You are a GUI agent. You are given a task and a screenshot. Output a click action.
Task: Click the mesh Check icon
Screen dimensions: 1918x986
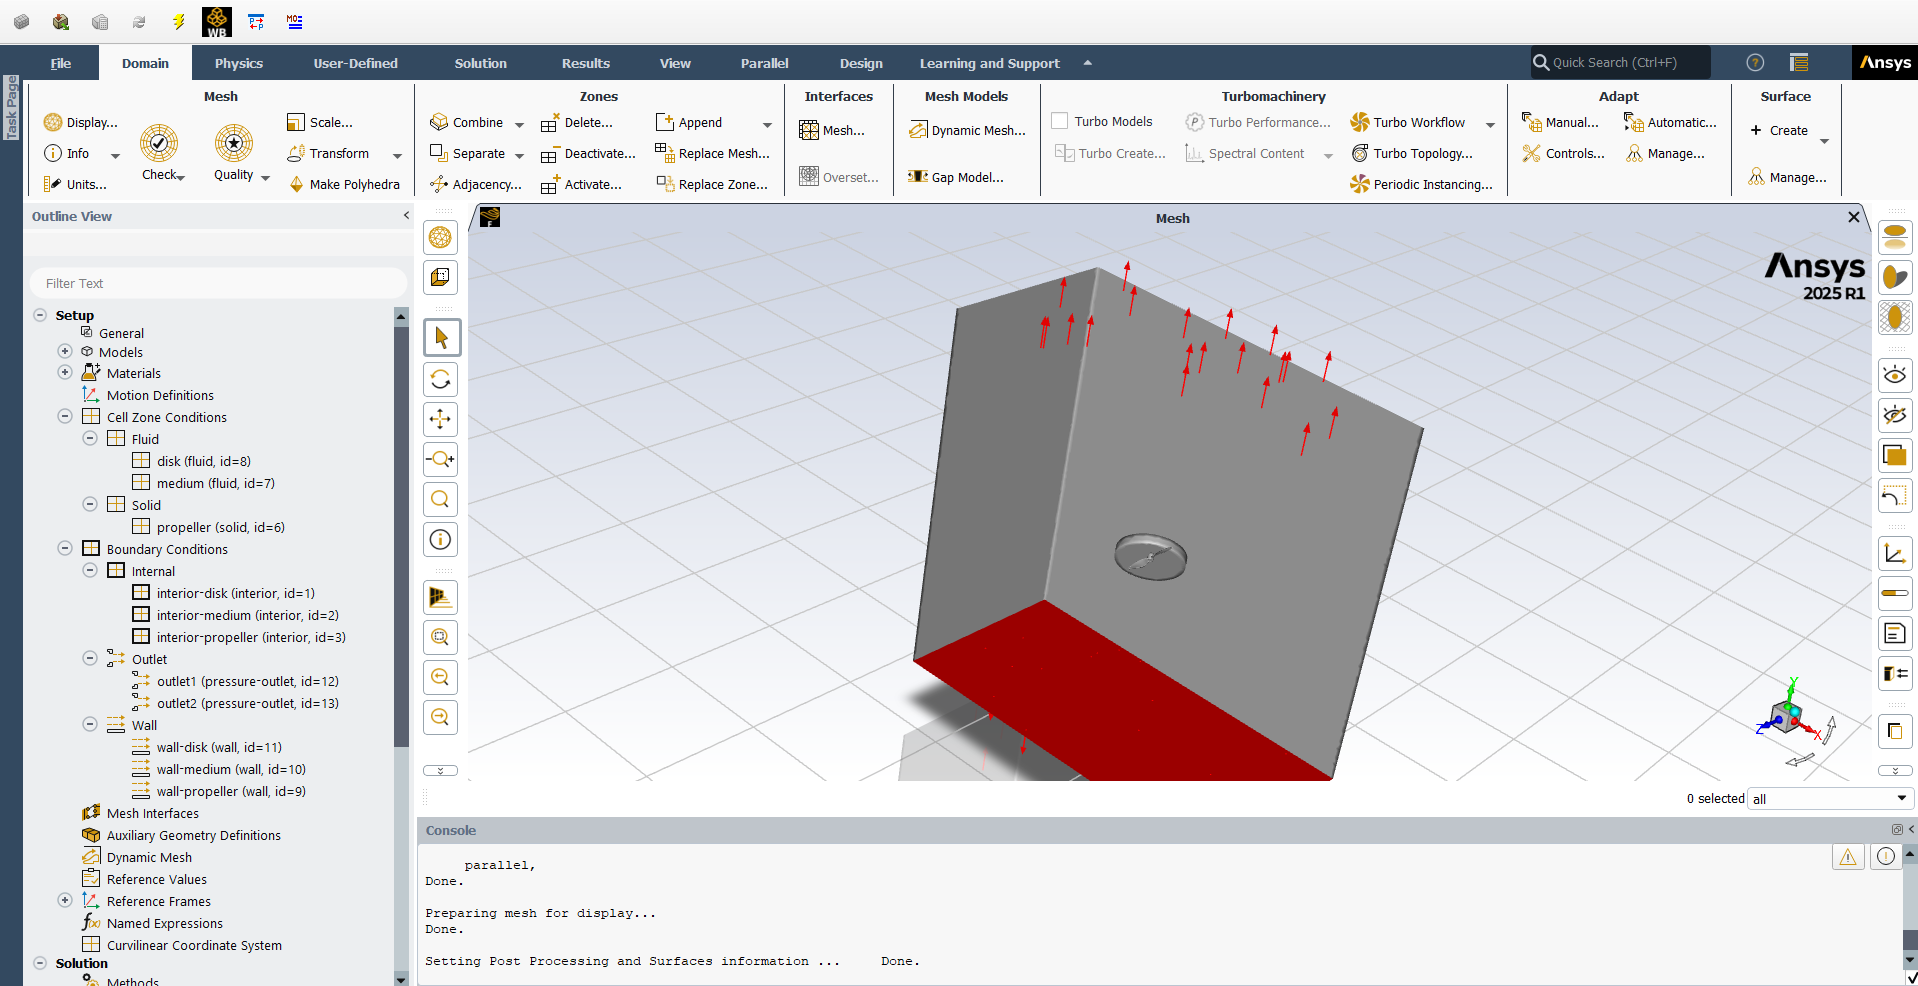(159, 144)
